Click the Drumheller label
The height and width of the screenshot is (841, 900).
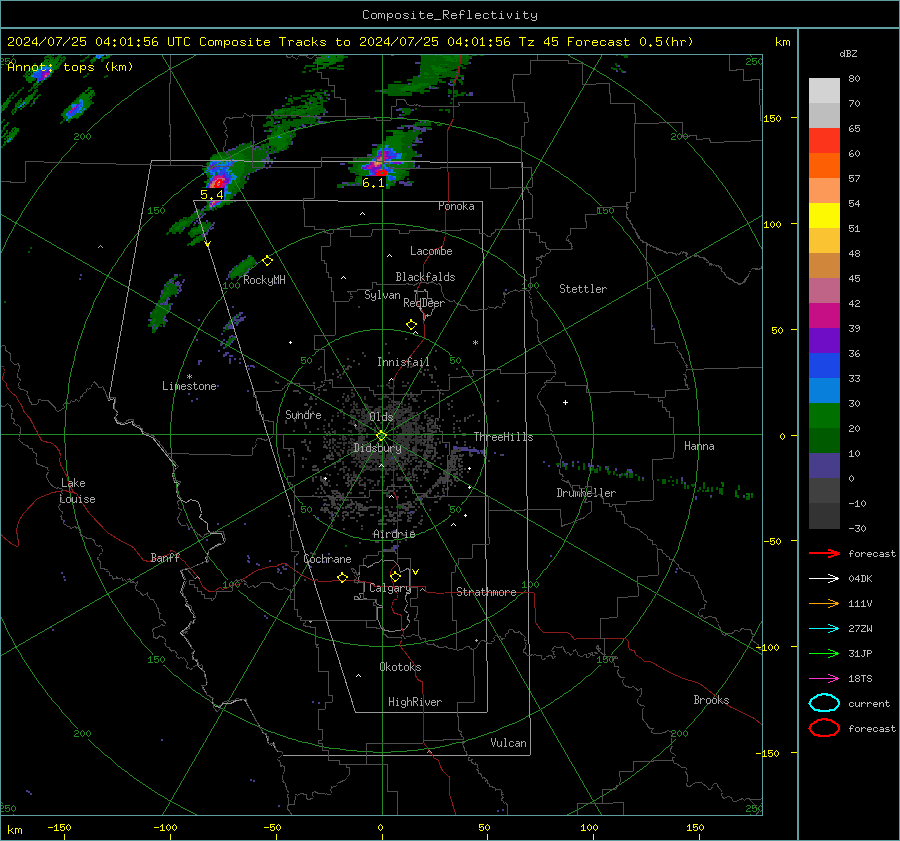[x=586, y=493]
